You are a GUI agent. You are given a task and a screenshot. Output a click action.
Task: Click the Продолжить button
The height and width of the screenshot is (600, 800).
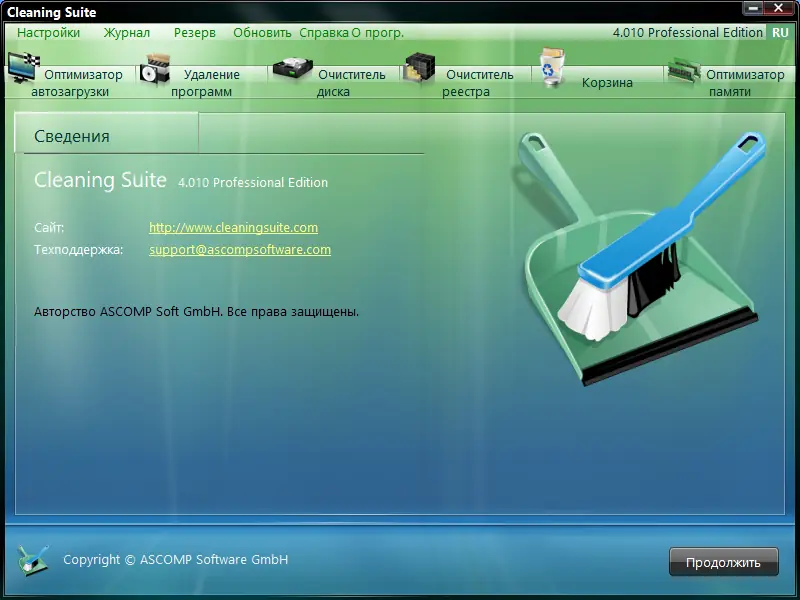point(723,562)
